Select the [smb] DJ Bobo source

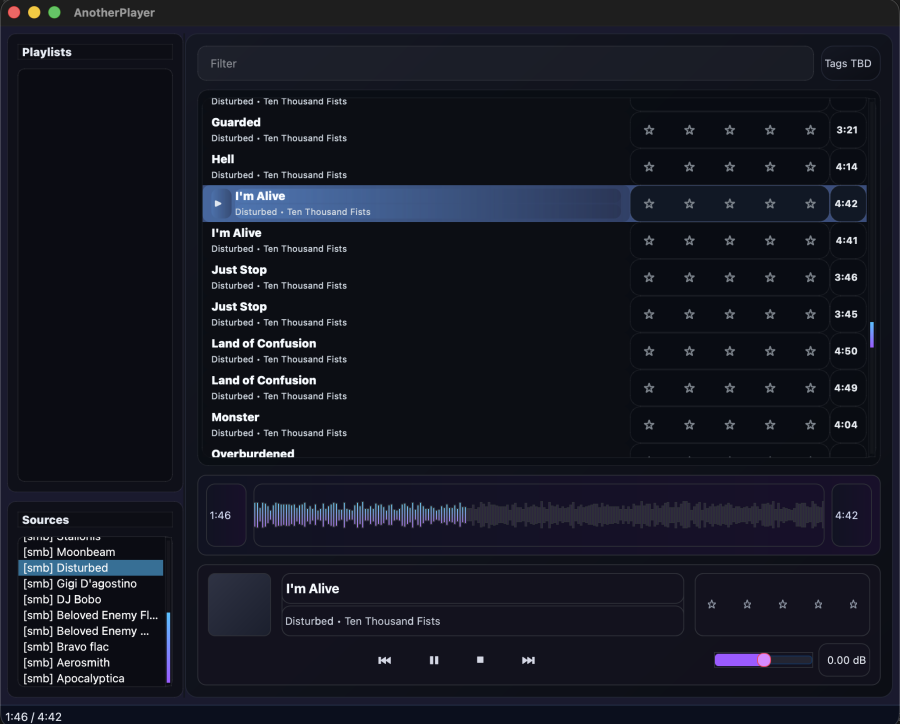[91, 599]
